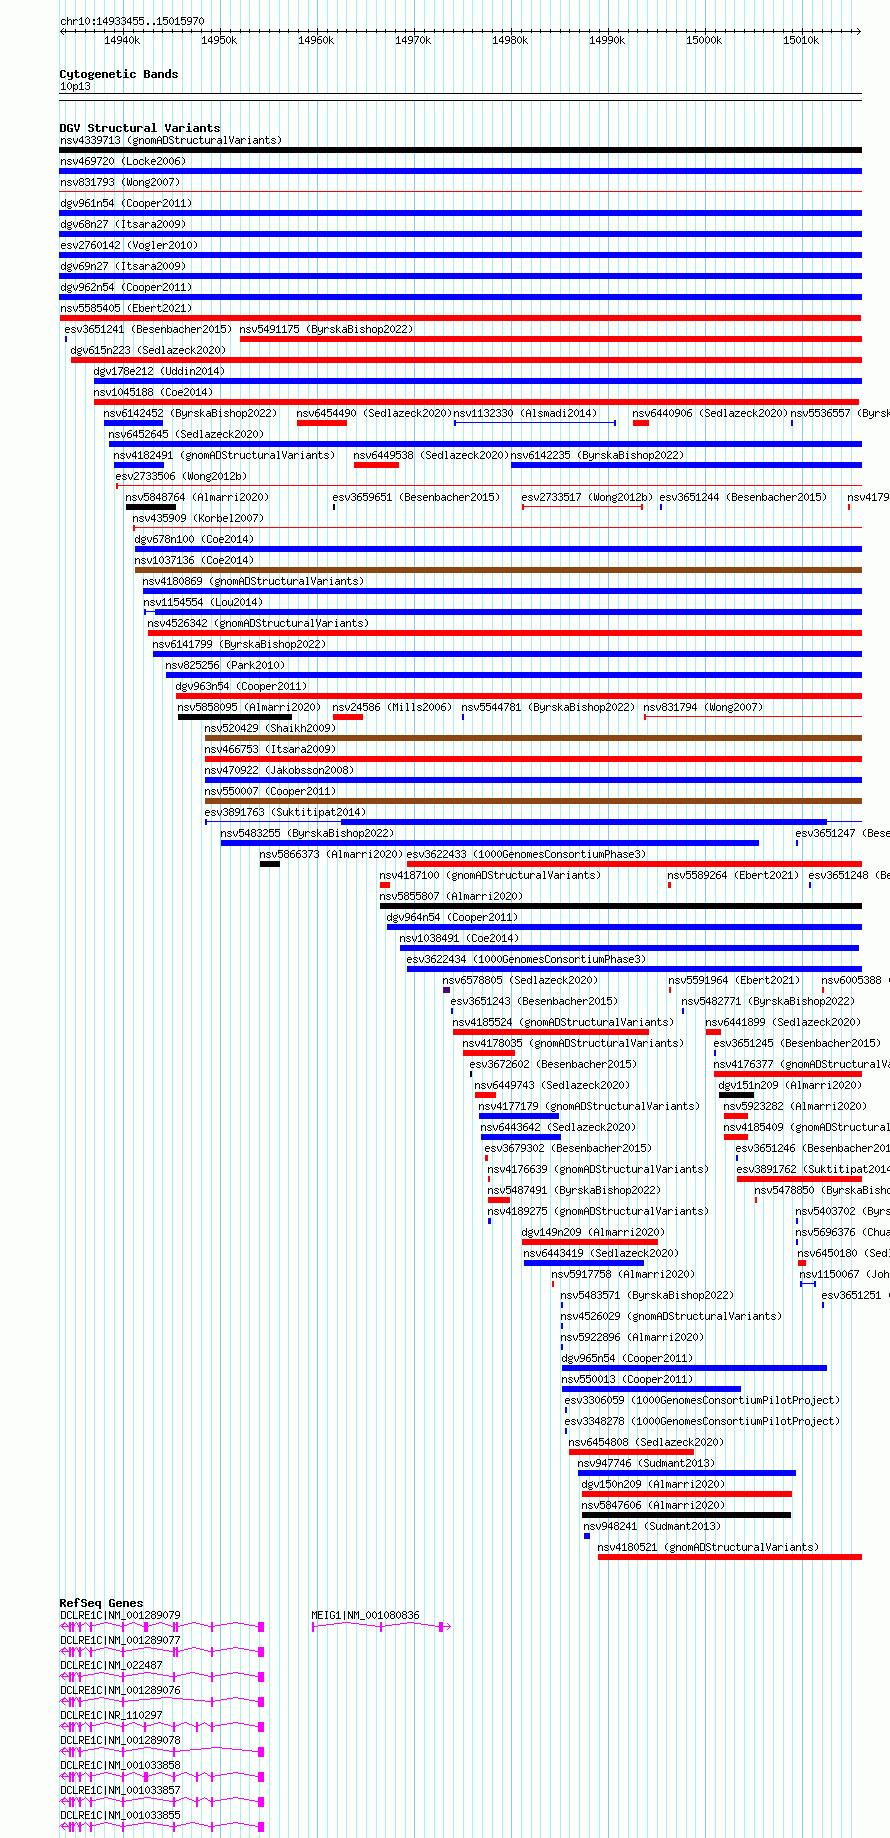Screen dimensions: 890x1838
Task: Click the red bar under nsv5491175 (ByrskaBishop2022)
Action: 551,339
